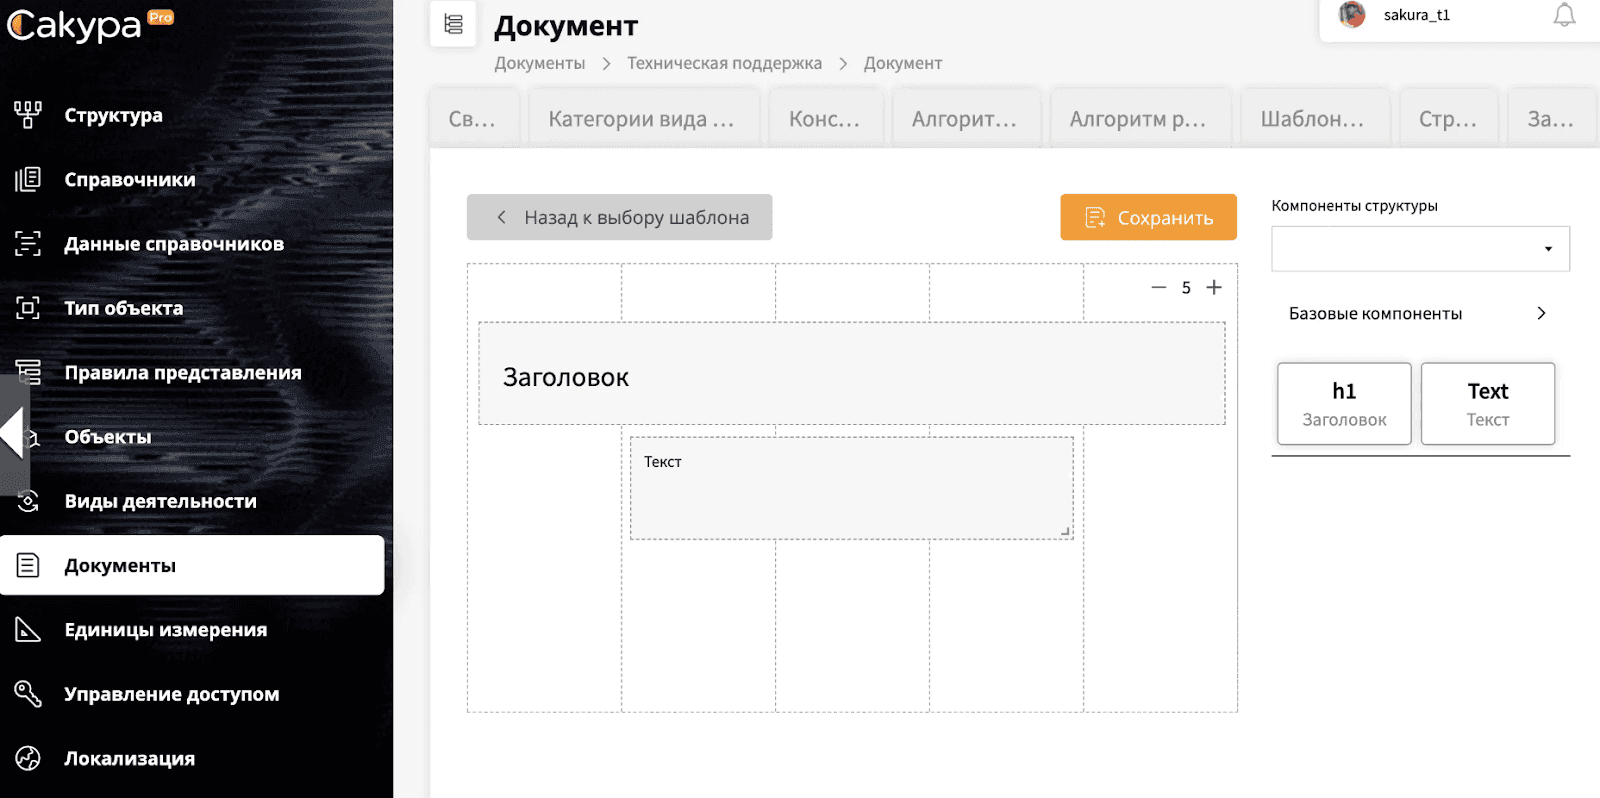
Task: Click the Справочники books icon
Action: (x=28, y=179)
